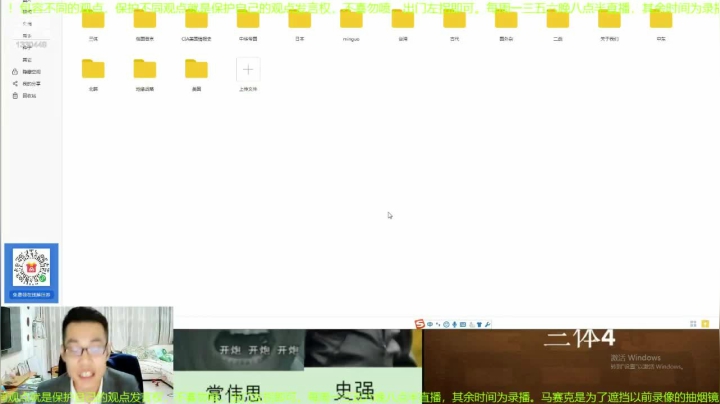Image resolution: width=720 pixels, height=404 pixels.
Task: Open 隐藏空间 in the sidebar
Action: coord(31,72)
